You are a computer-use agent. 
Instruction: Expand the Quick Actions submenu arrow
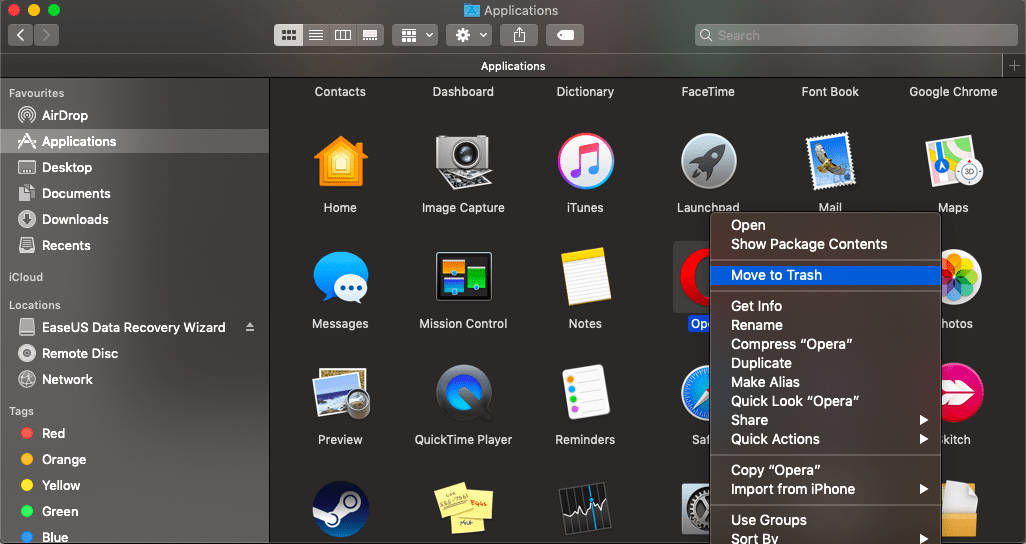pyautogui.click(x=923, y=439)
